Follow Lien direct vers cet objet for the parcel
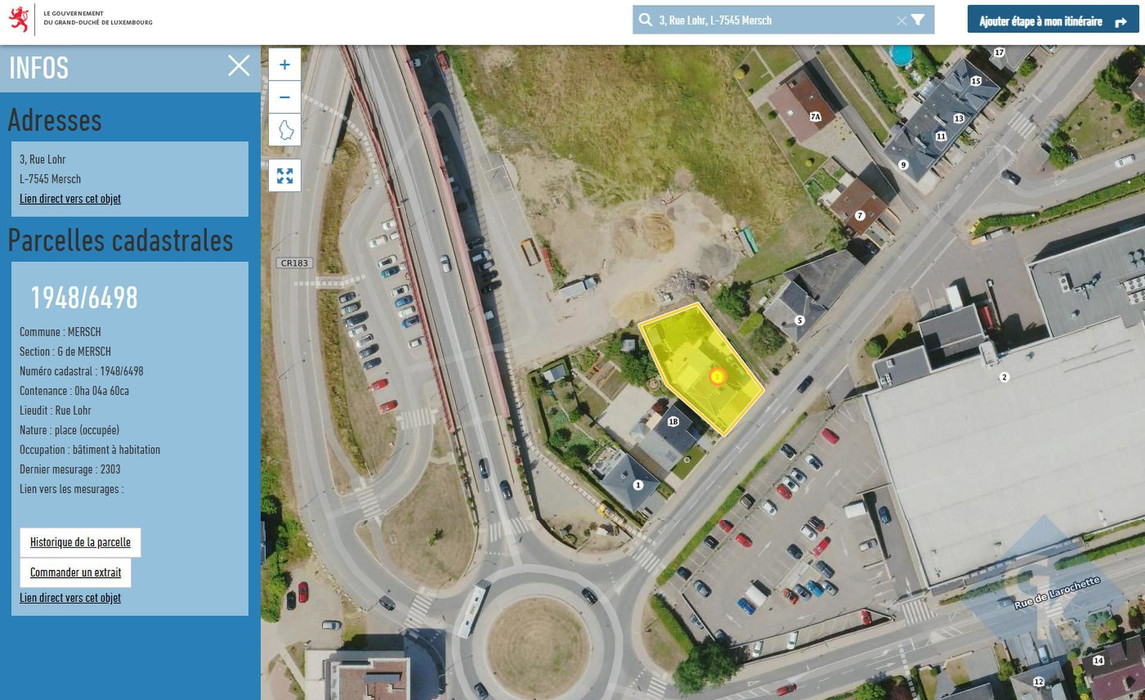 point(69,597)
